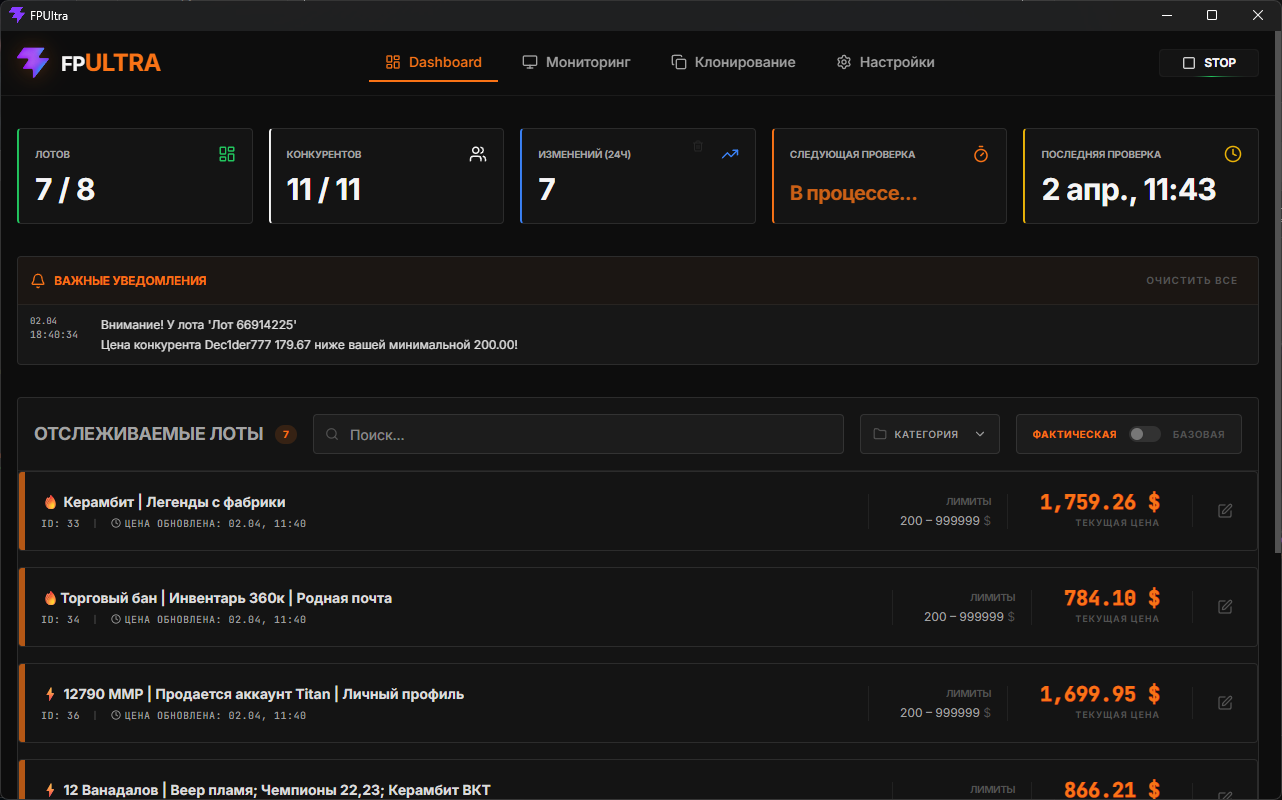This screenshot has width=1282, height=800.
Task: Click the bell icon in Важные уведомления
Action: tap(38, 281)
